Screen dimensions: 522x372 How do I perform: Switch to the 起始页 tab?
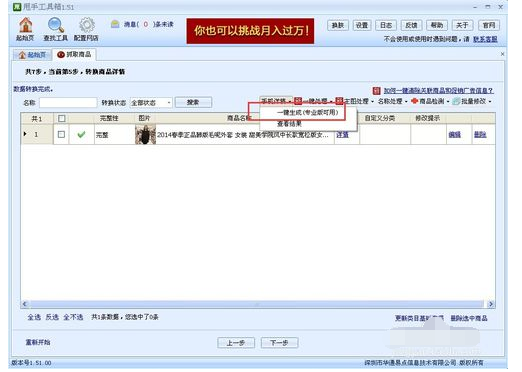pyautogui.click(x=32, y=55)
